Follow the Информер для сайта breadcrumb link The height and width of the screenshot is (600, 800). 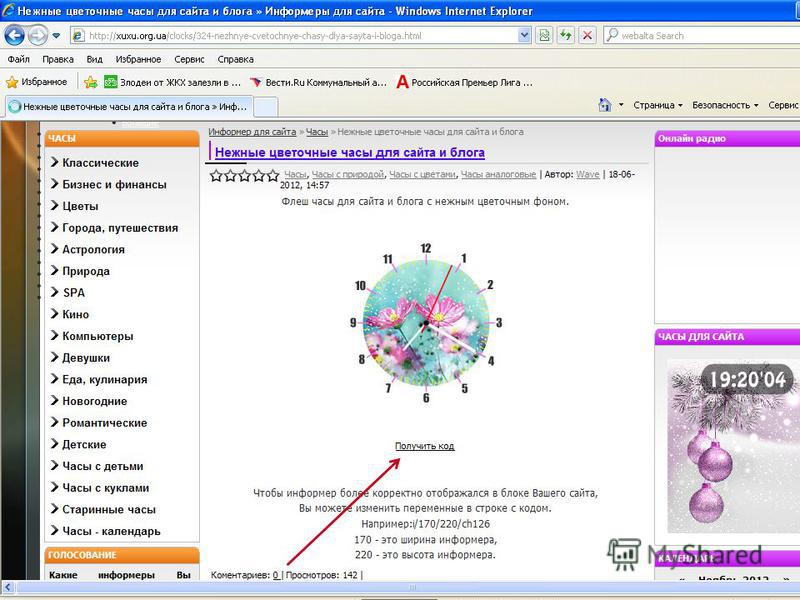click(x=252, y=132)
